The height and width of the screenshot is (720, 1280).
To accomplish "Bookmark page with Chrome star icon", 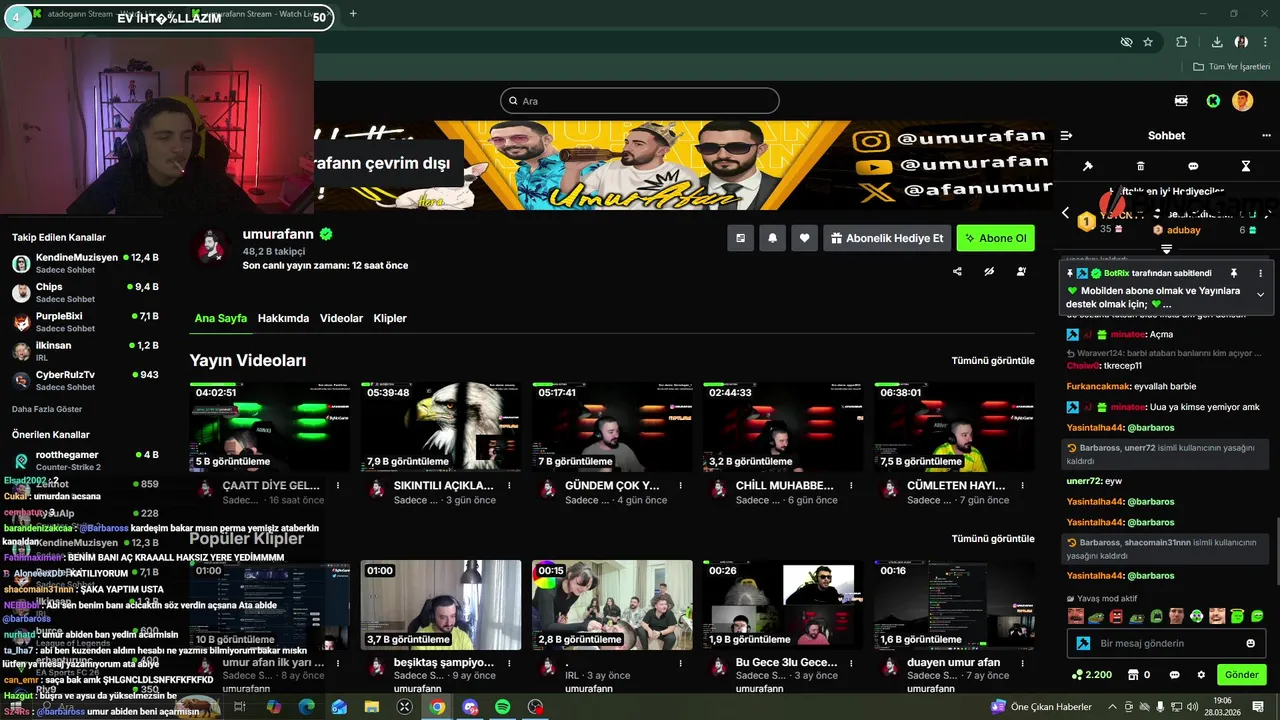I will (1148, 42).
